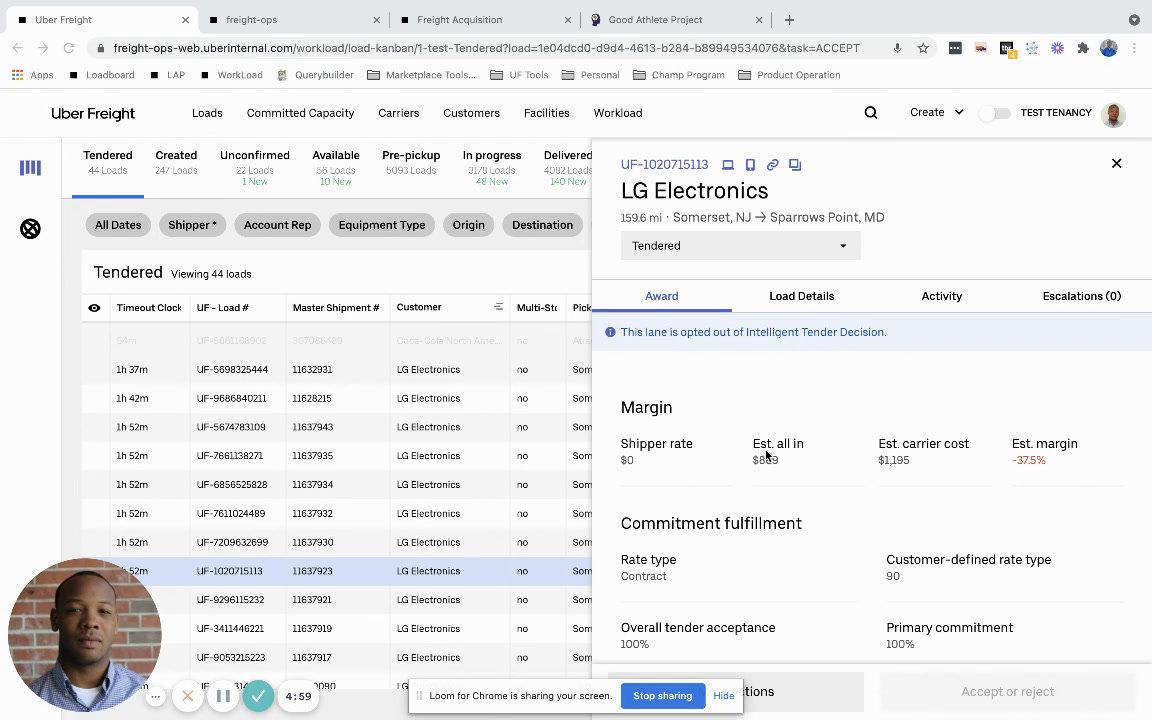Screen dimensions: 1152x720
Task: Select the In progress kanban stage
Action: coord(492,168)
